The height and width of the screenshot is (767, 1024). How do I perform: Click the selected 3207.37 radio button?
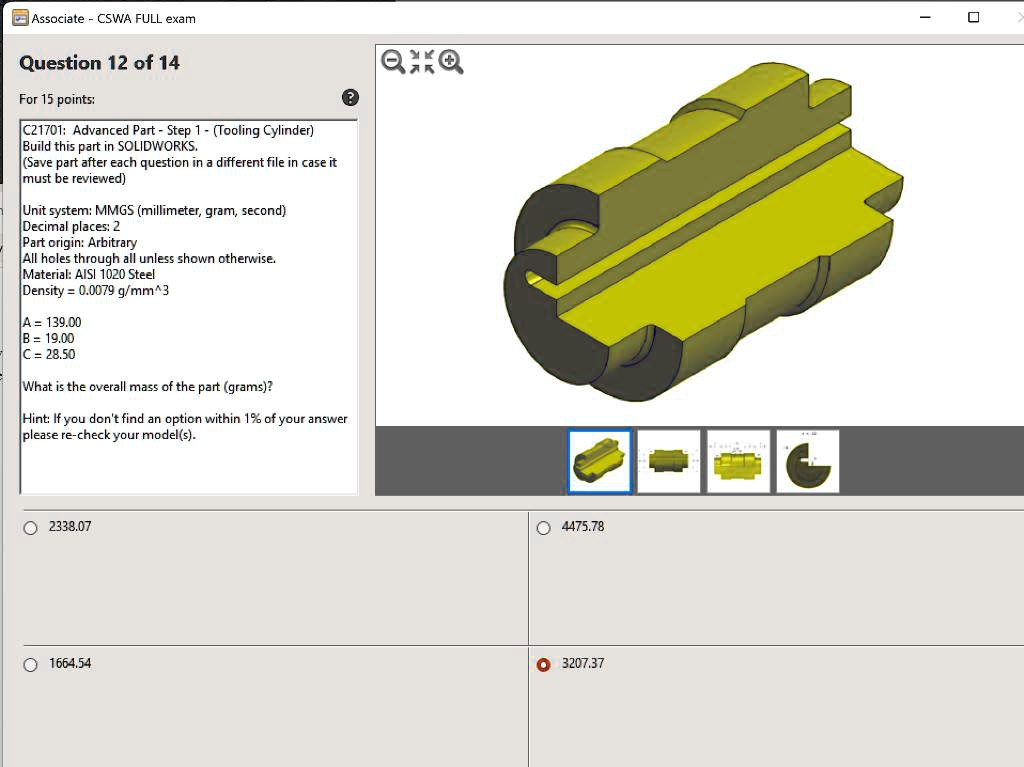[x=544, y=665]
